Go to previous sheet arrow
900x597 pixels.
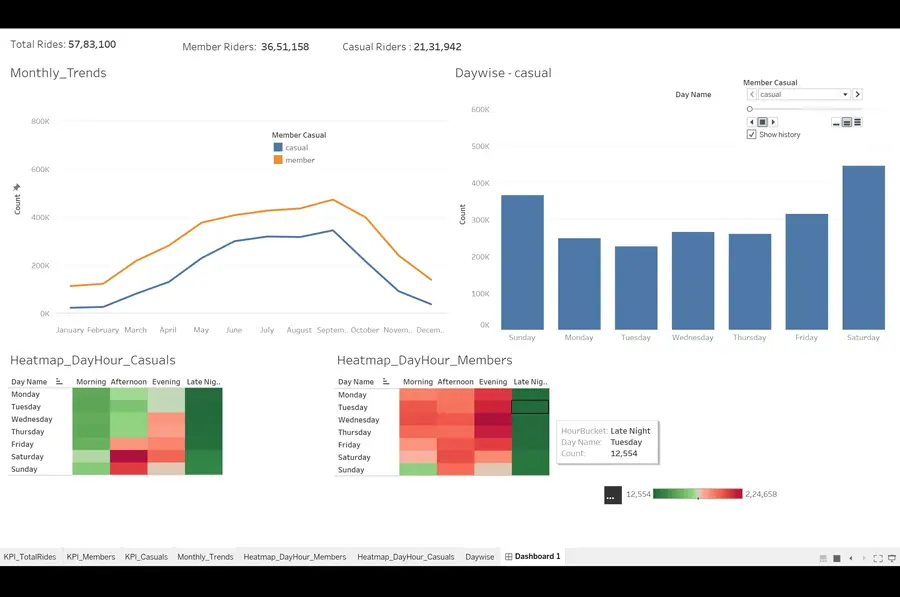(851, 558)
